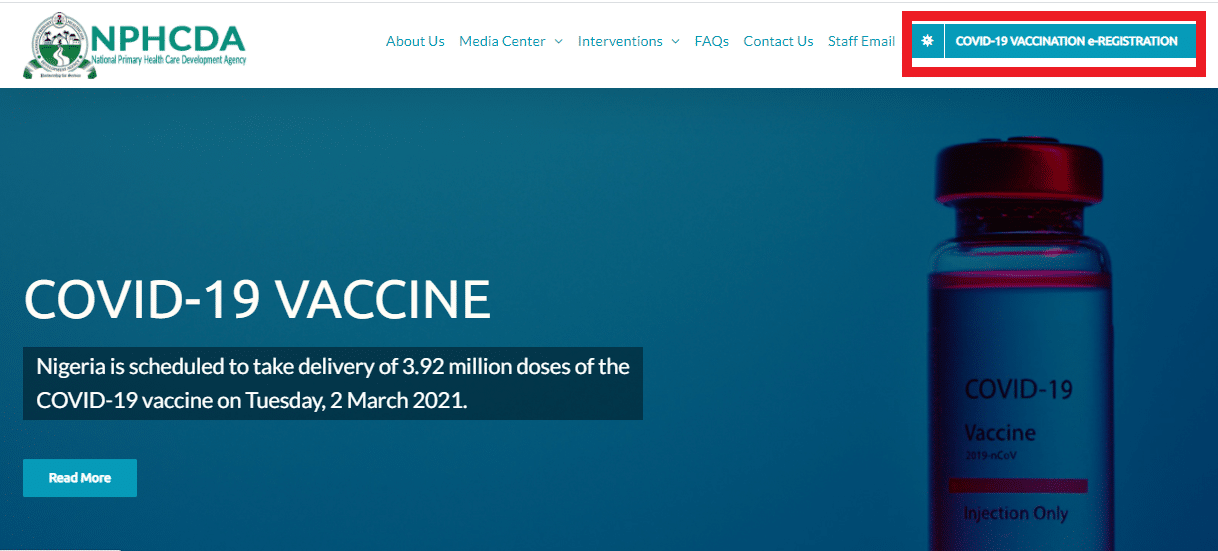Expand the Media Center dropdown arrow
1218x551 pixels.
click(x=558, y=41)
